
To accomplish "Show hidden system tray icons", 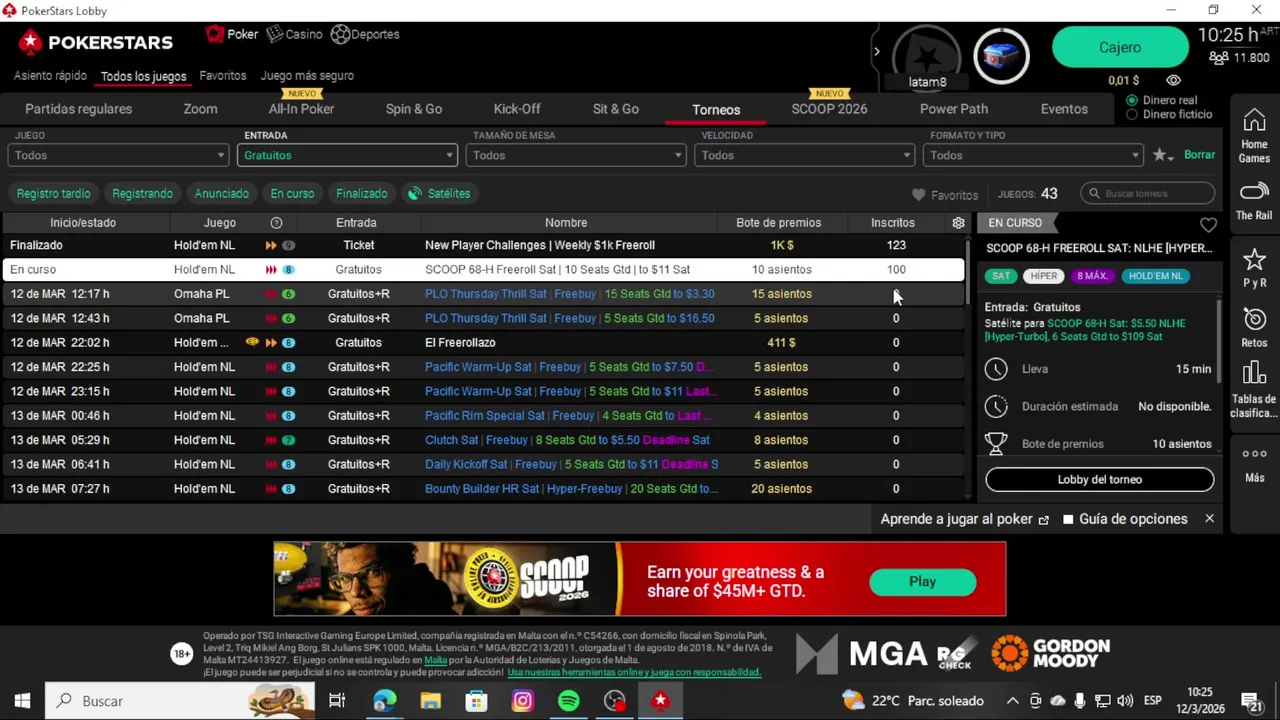I will click(1012, 701).
